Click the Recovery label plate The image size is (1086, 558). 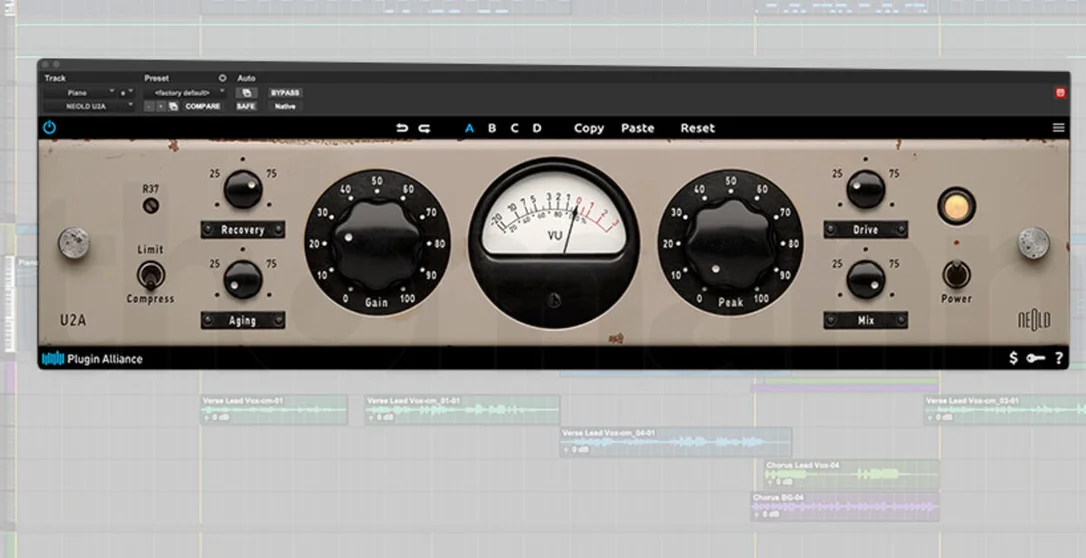point(242,230)
